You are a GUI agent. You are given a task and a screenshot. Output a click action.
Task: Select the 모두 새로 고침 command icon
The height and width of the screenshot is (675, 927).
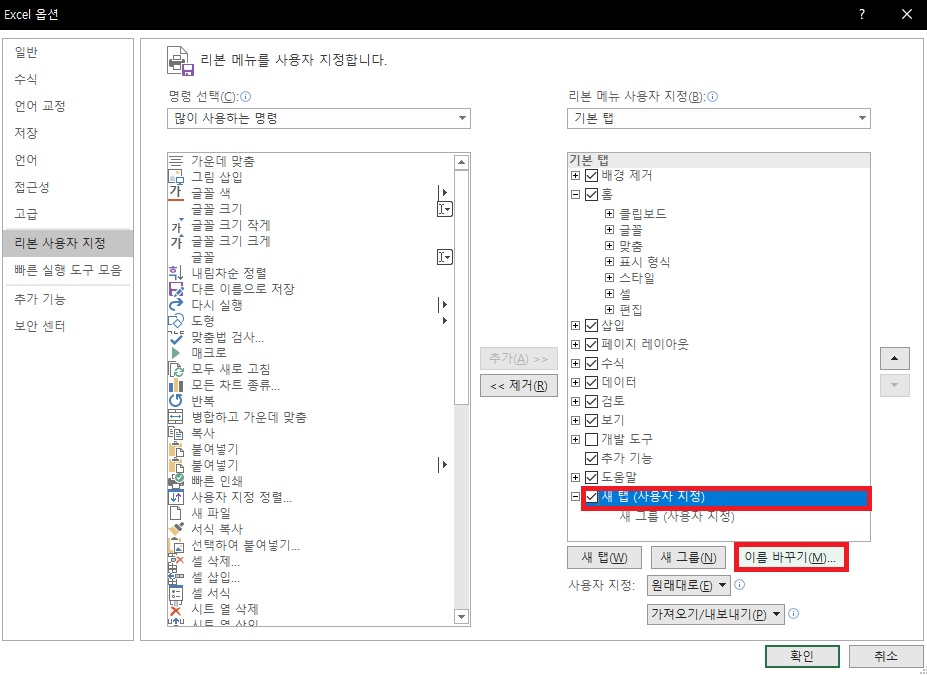(x=176, y=369)
